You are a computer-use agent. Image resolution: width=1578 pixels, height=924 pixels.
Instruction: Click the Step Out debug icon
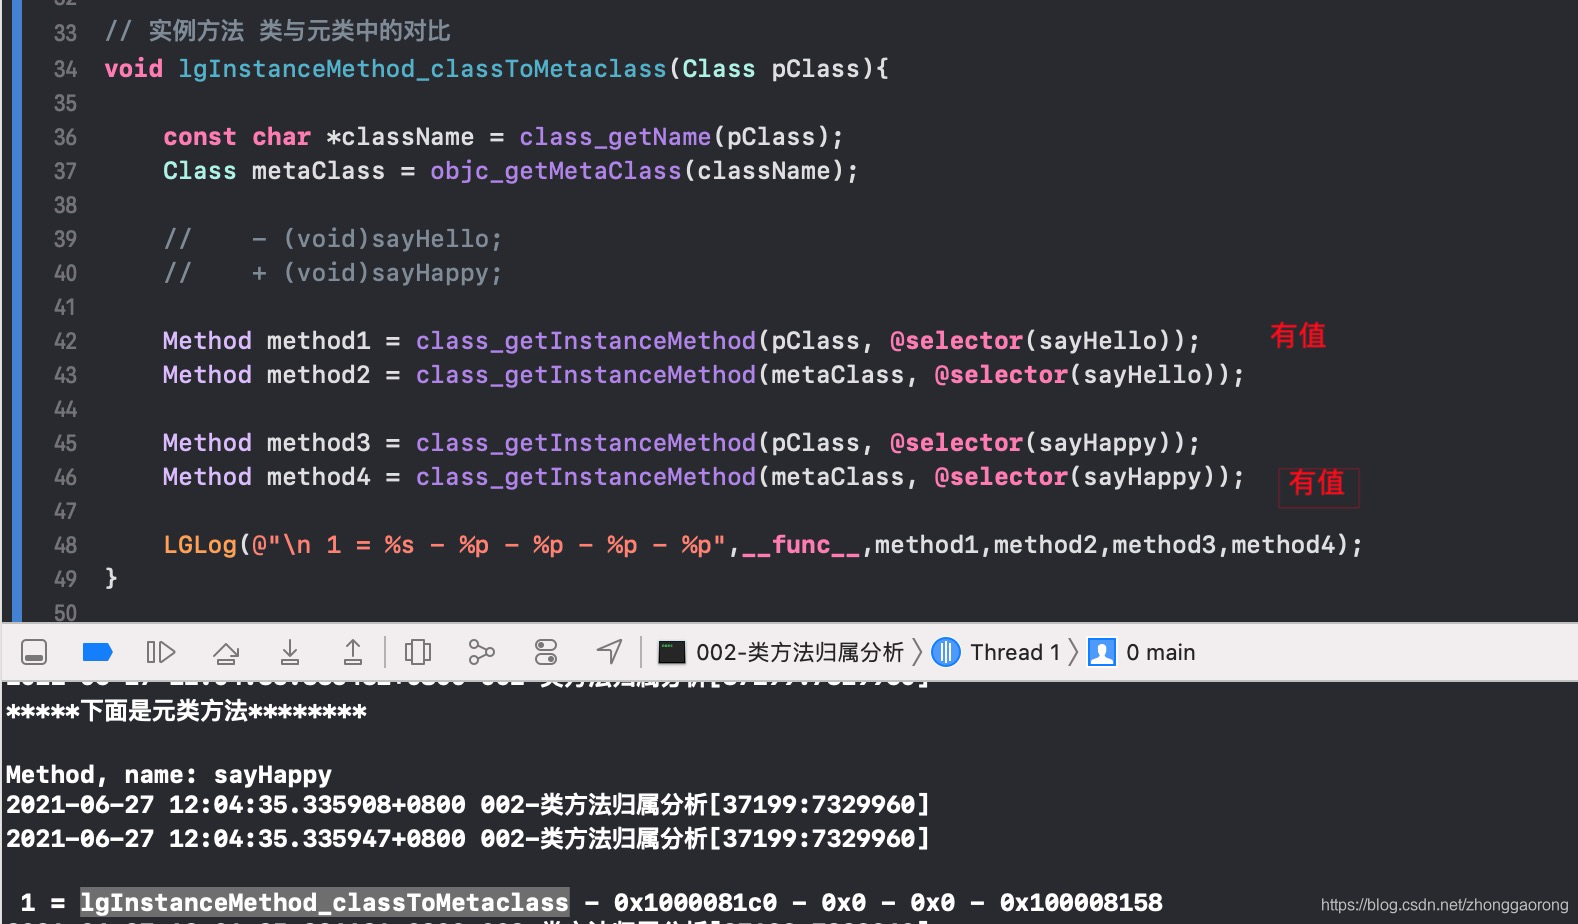pos(353,653)
